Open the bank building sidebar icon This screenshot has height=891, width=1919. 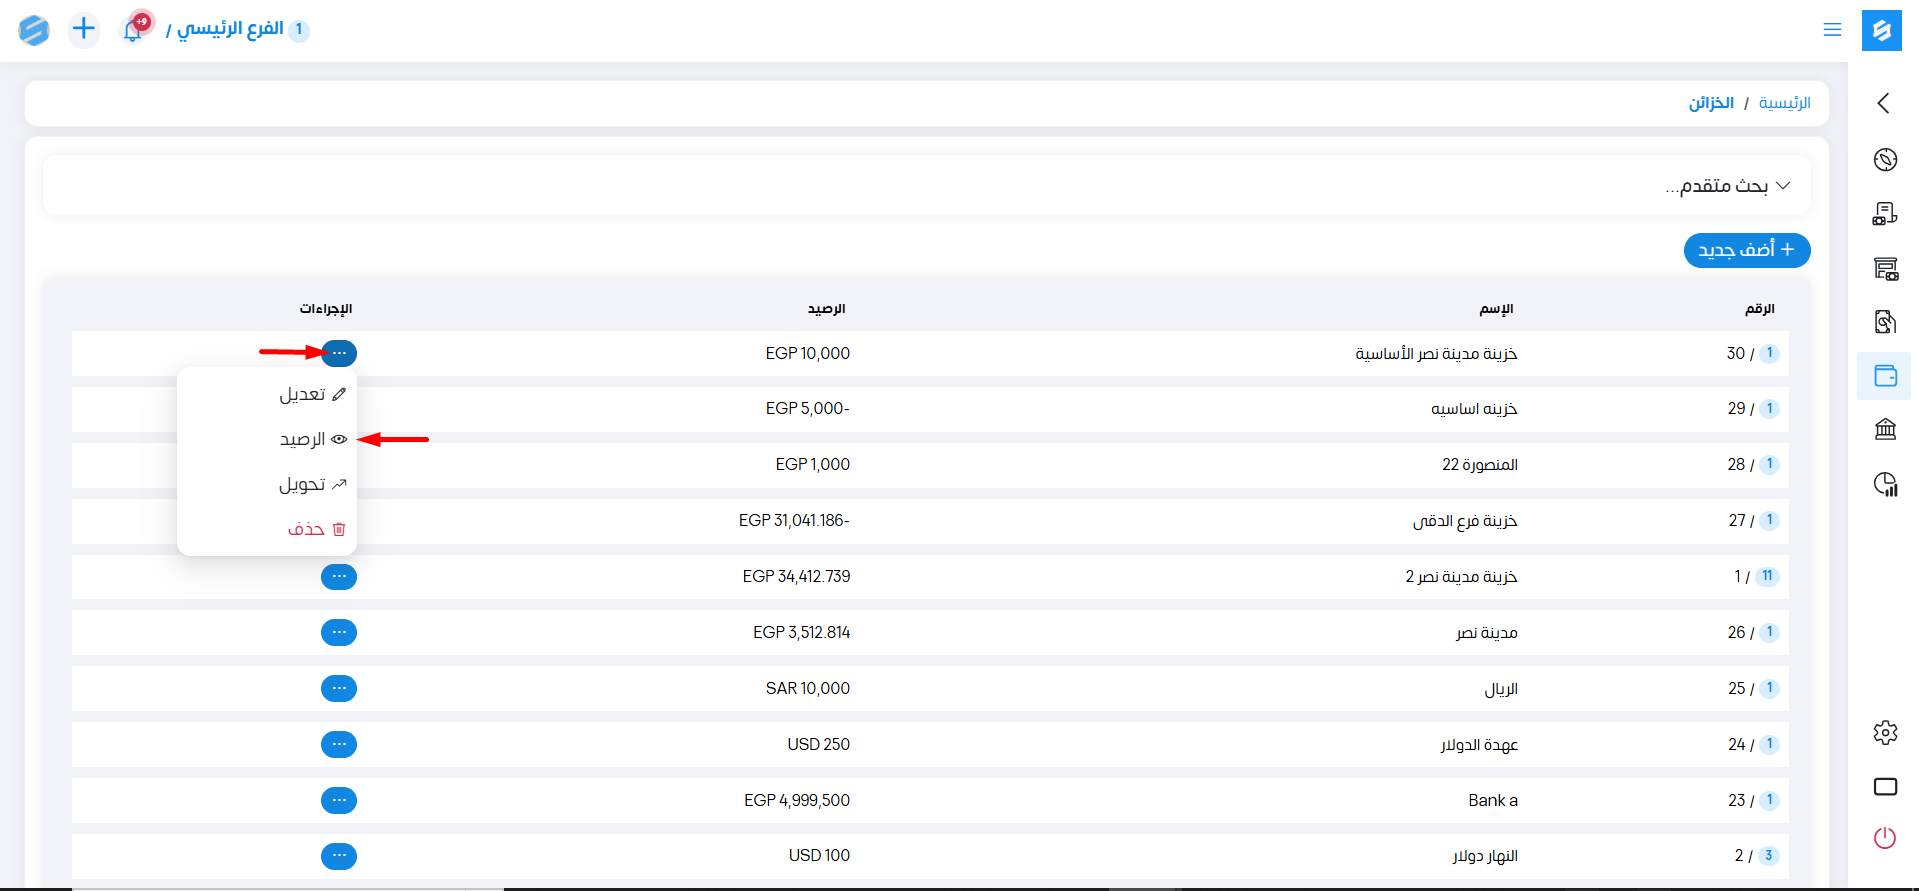1885,430
